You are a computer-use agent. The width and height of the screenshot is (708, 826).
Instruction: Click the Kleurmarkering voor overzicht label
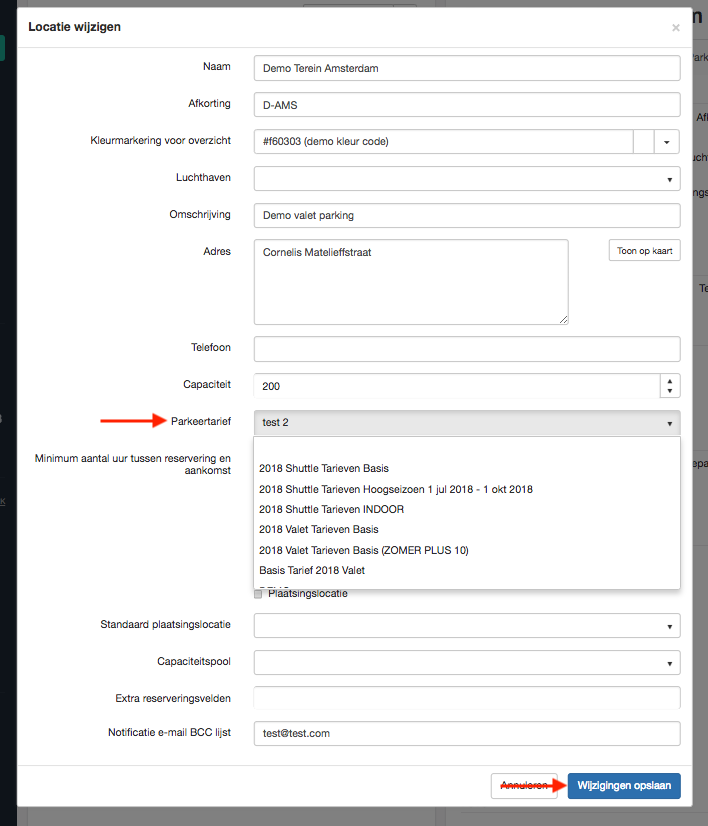pyautogui.click(x=160, y=140)
